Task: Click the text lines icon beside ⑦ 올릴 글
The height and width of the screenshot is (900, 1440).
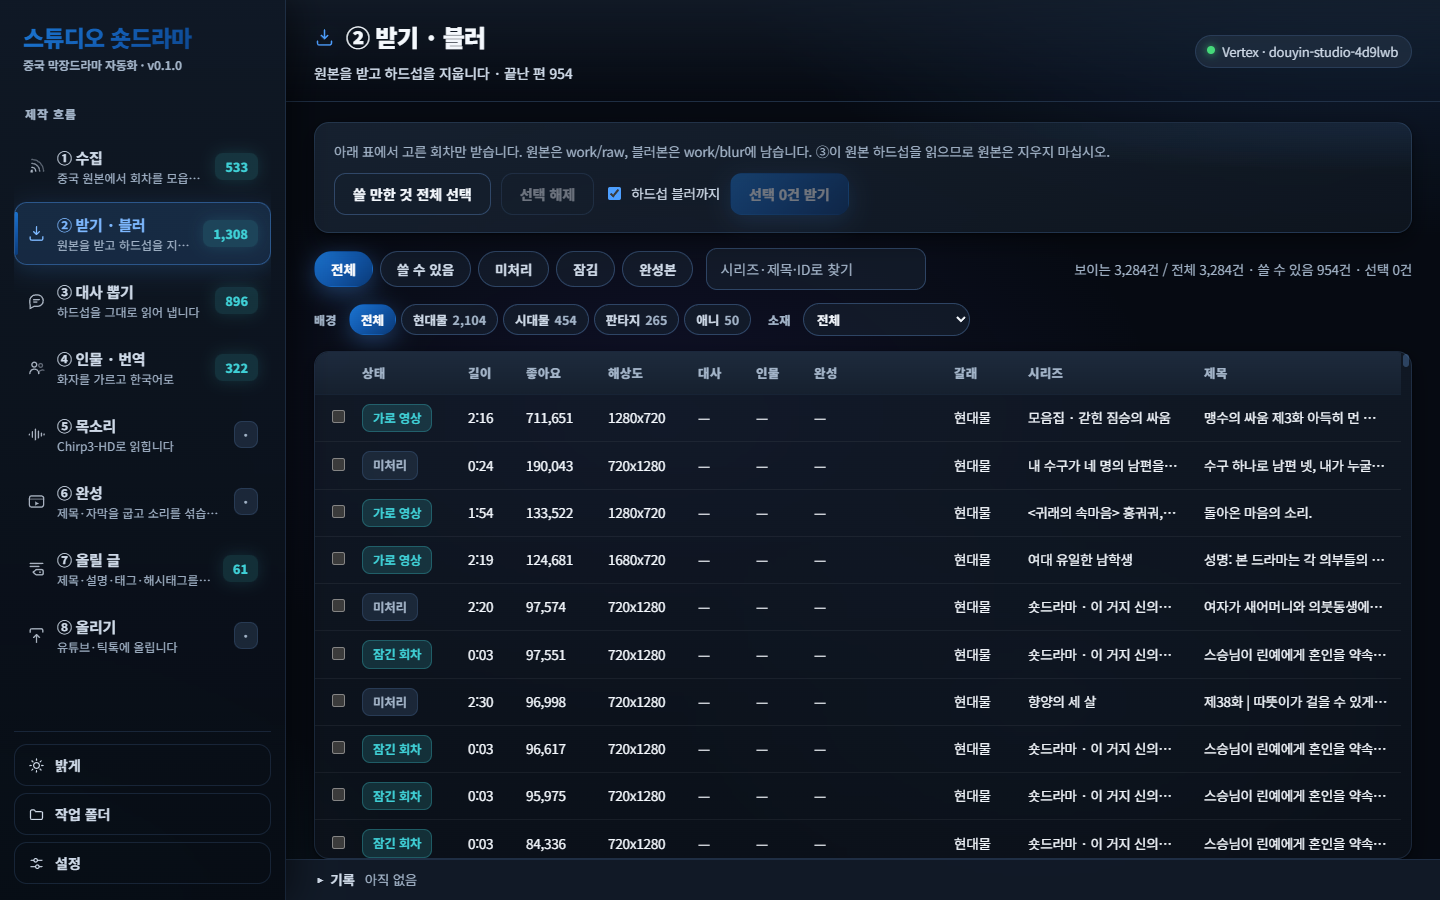Action: tap(36, 569)
